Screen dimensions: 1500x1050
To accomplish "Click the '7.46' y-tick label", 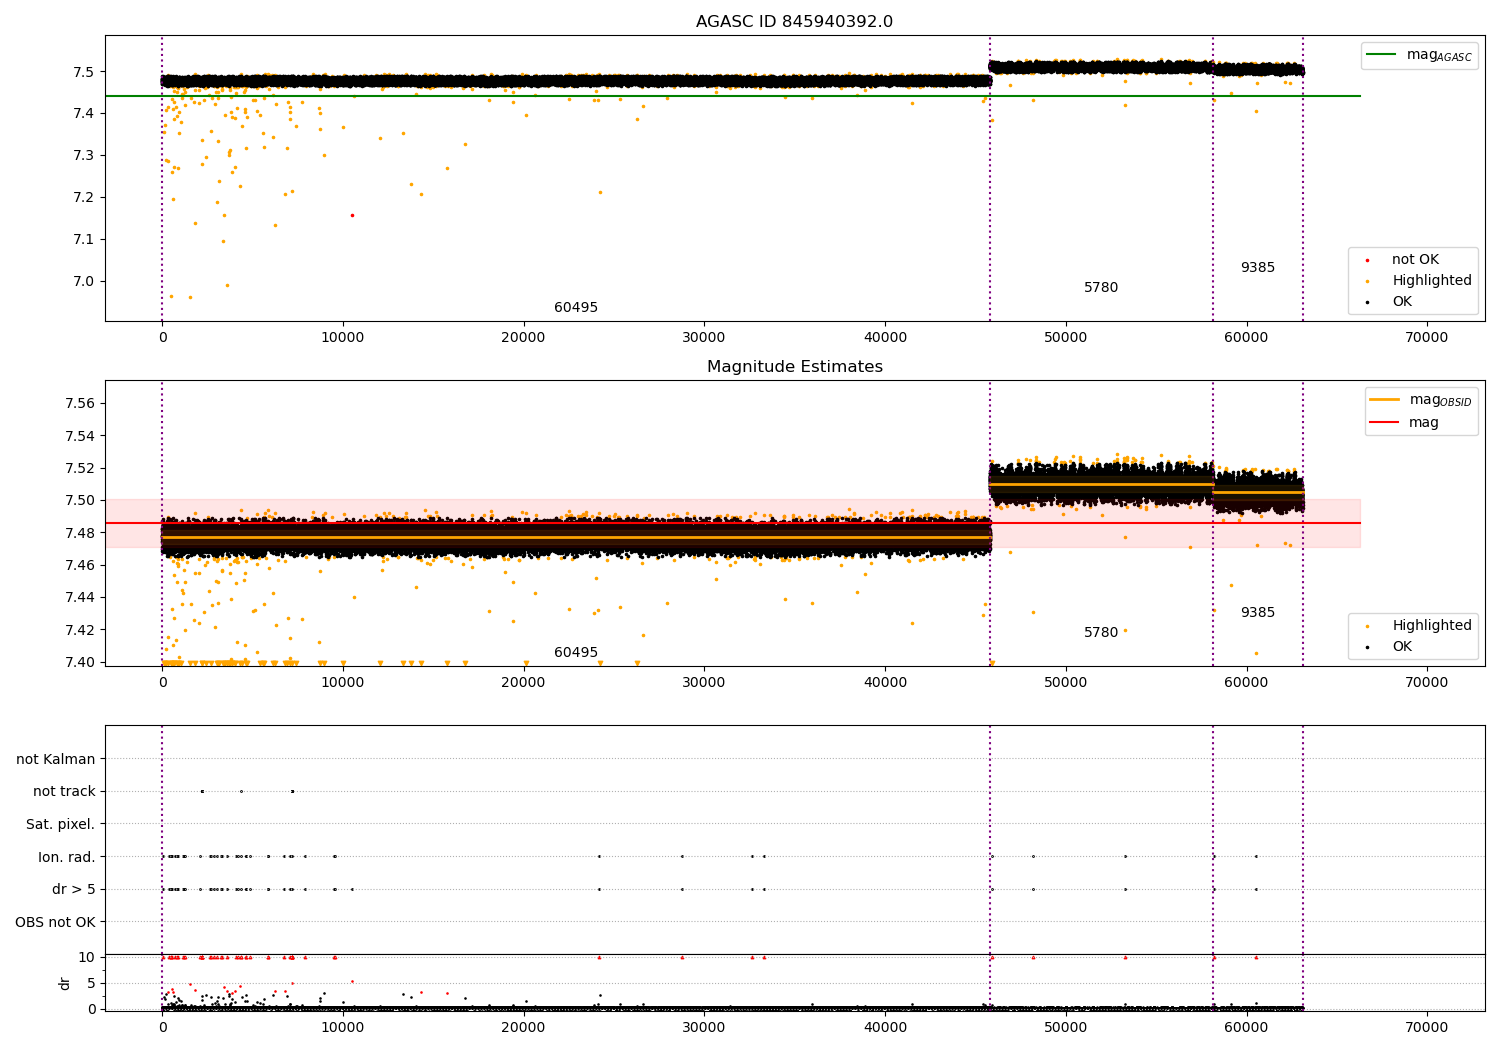I will (79, 565).
